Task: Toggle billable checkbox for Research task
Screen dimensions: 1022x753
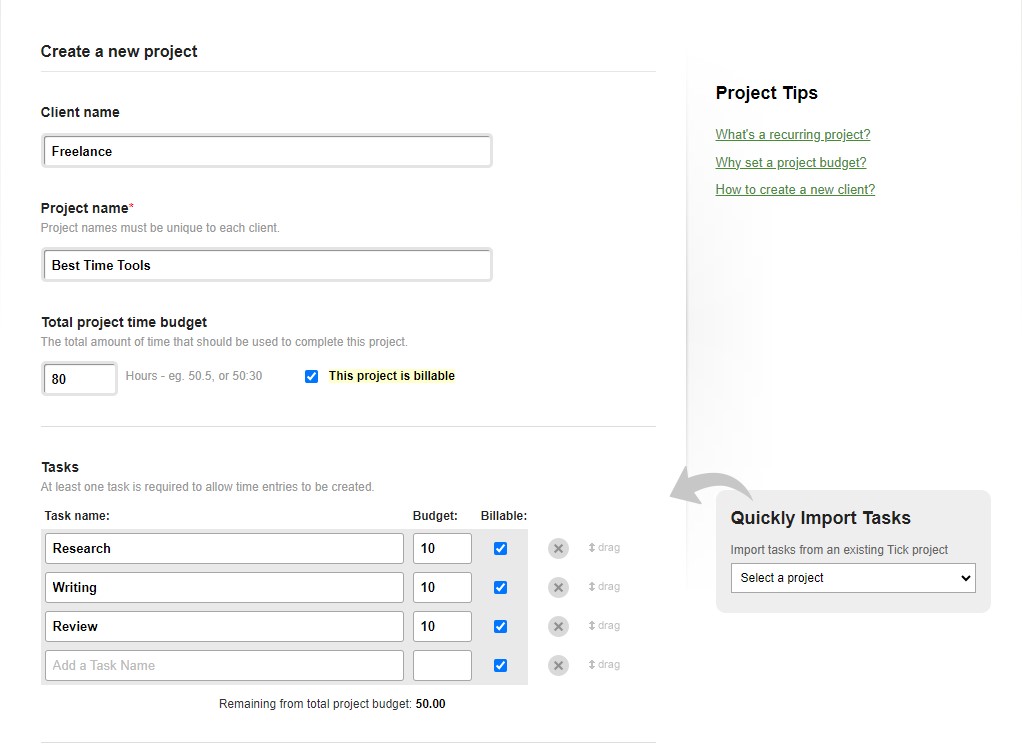Action: pos(500,548)
